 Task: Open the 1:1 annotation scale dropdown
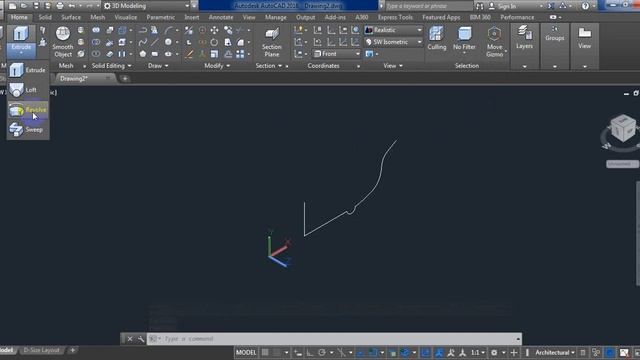tap(478, 352)
